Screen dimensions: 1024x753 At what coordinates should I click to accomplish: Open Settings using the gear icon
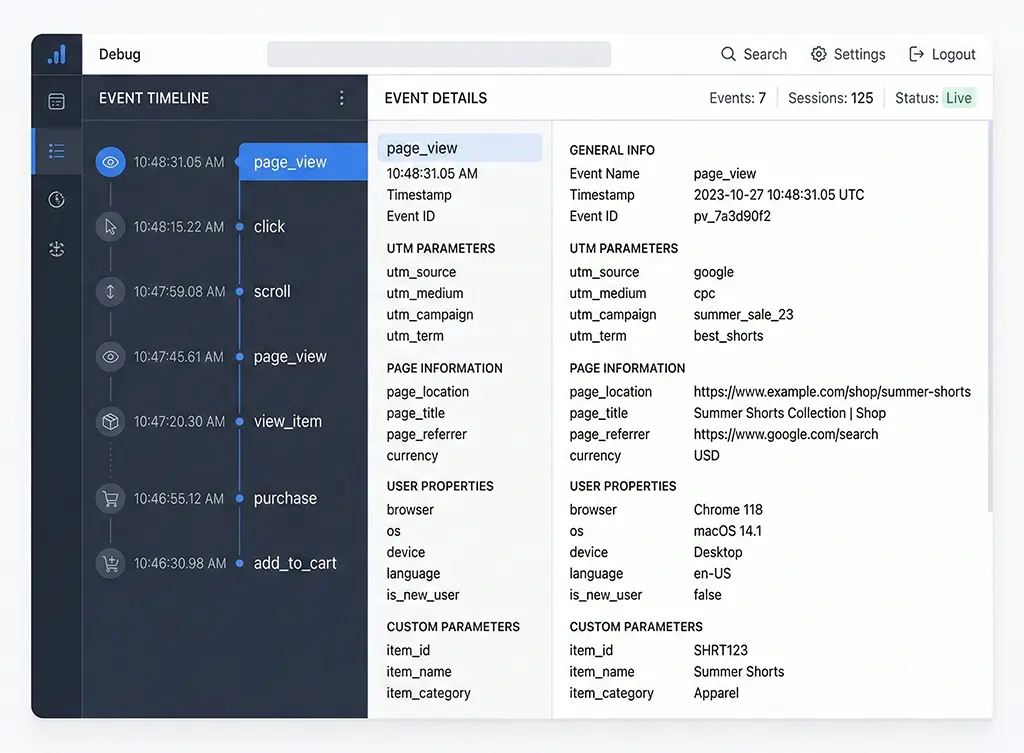point(847,54)
